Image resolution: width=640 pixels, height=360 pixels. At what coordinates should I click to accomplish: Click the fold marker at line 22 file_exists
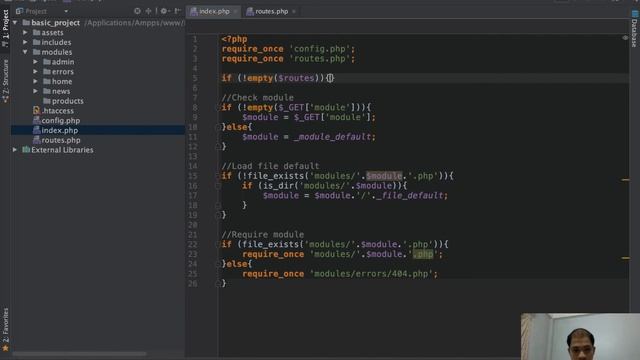click(218, 244)
